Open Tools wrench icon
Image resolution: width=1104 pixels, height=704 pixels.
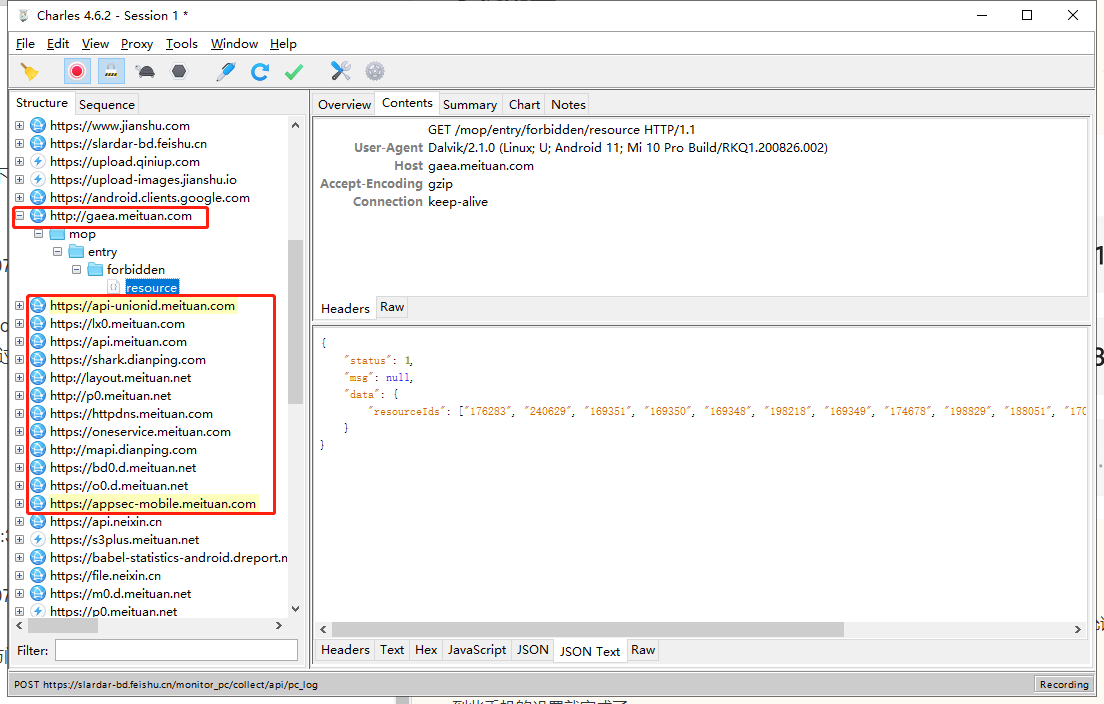tap(341, 71)
